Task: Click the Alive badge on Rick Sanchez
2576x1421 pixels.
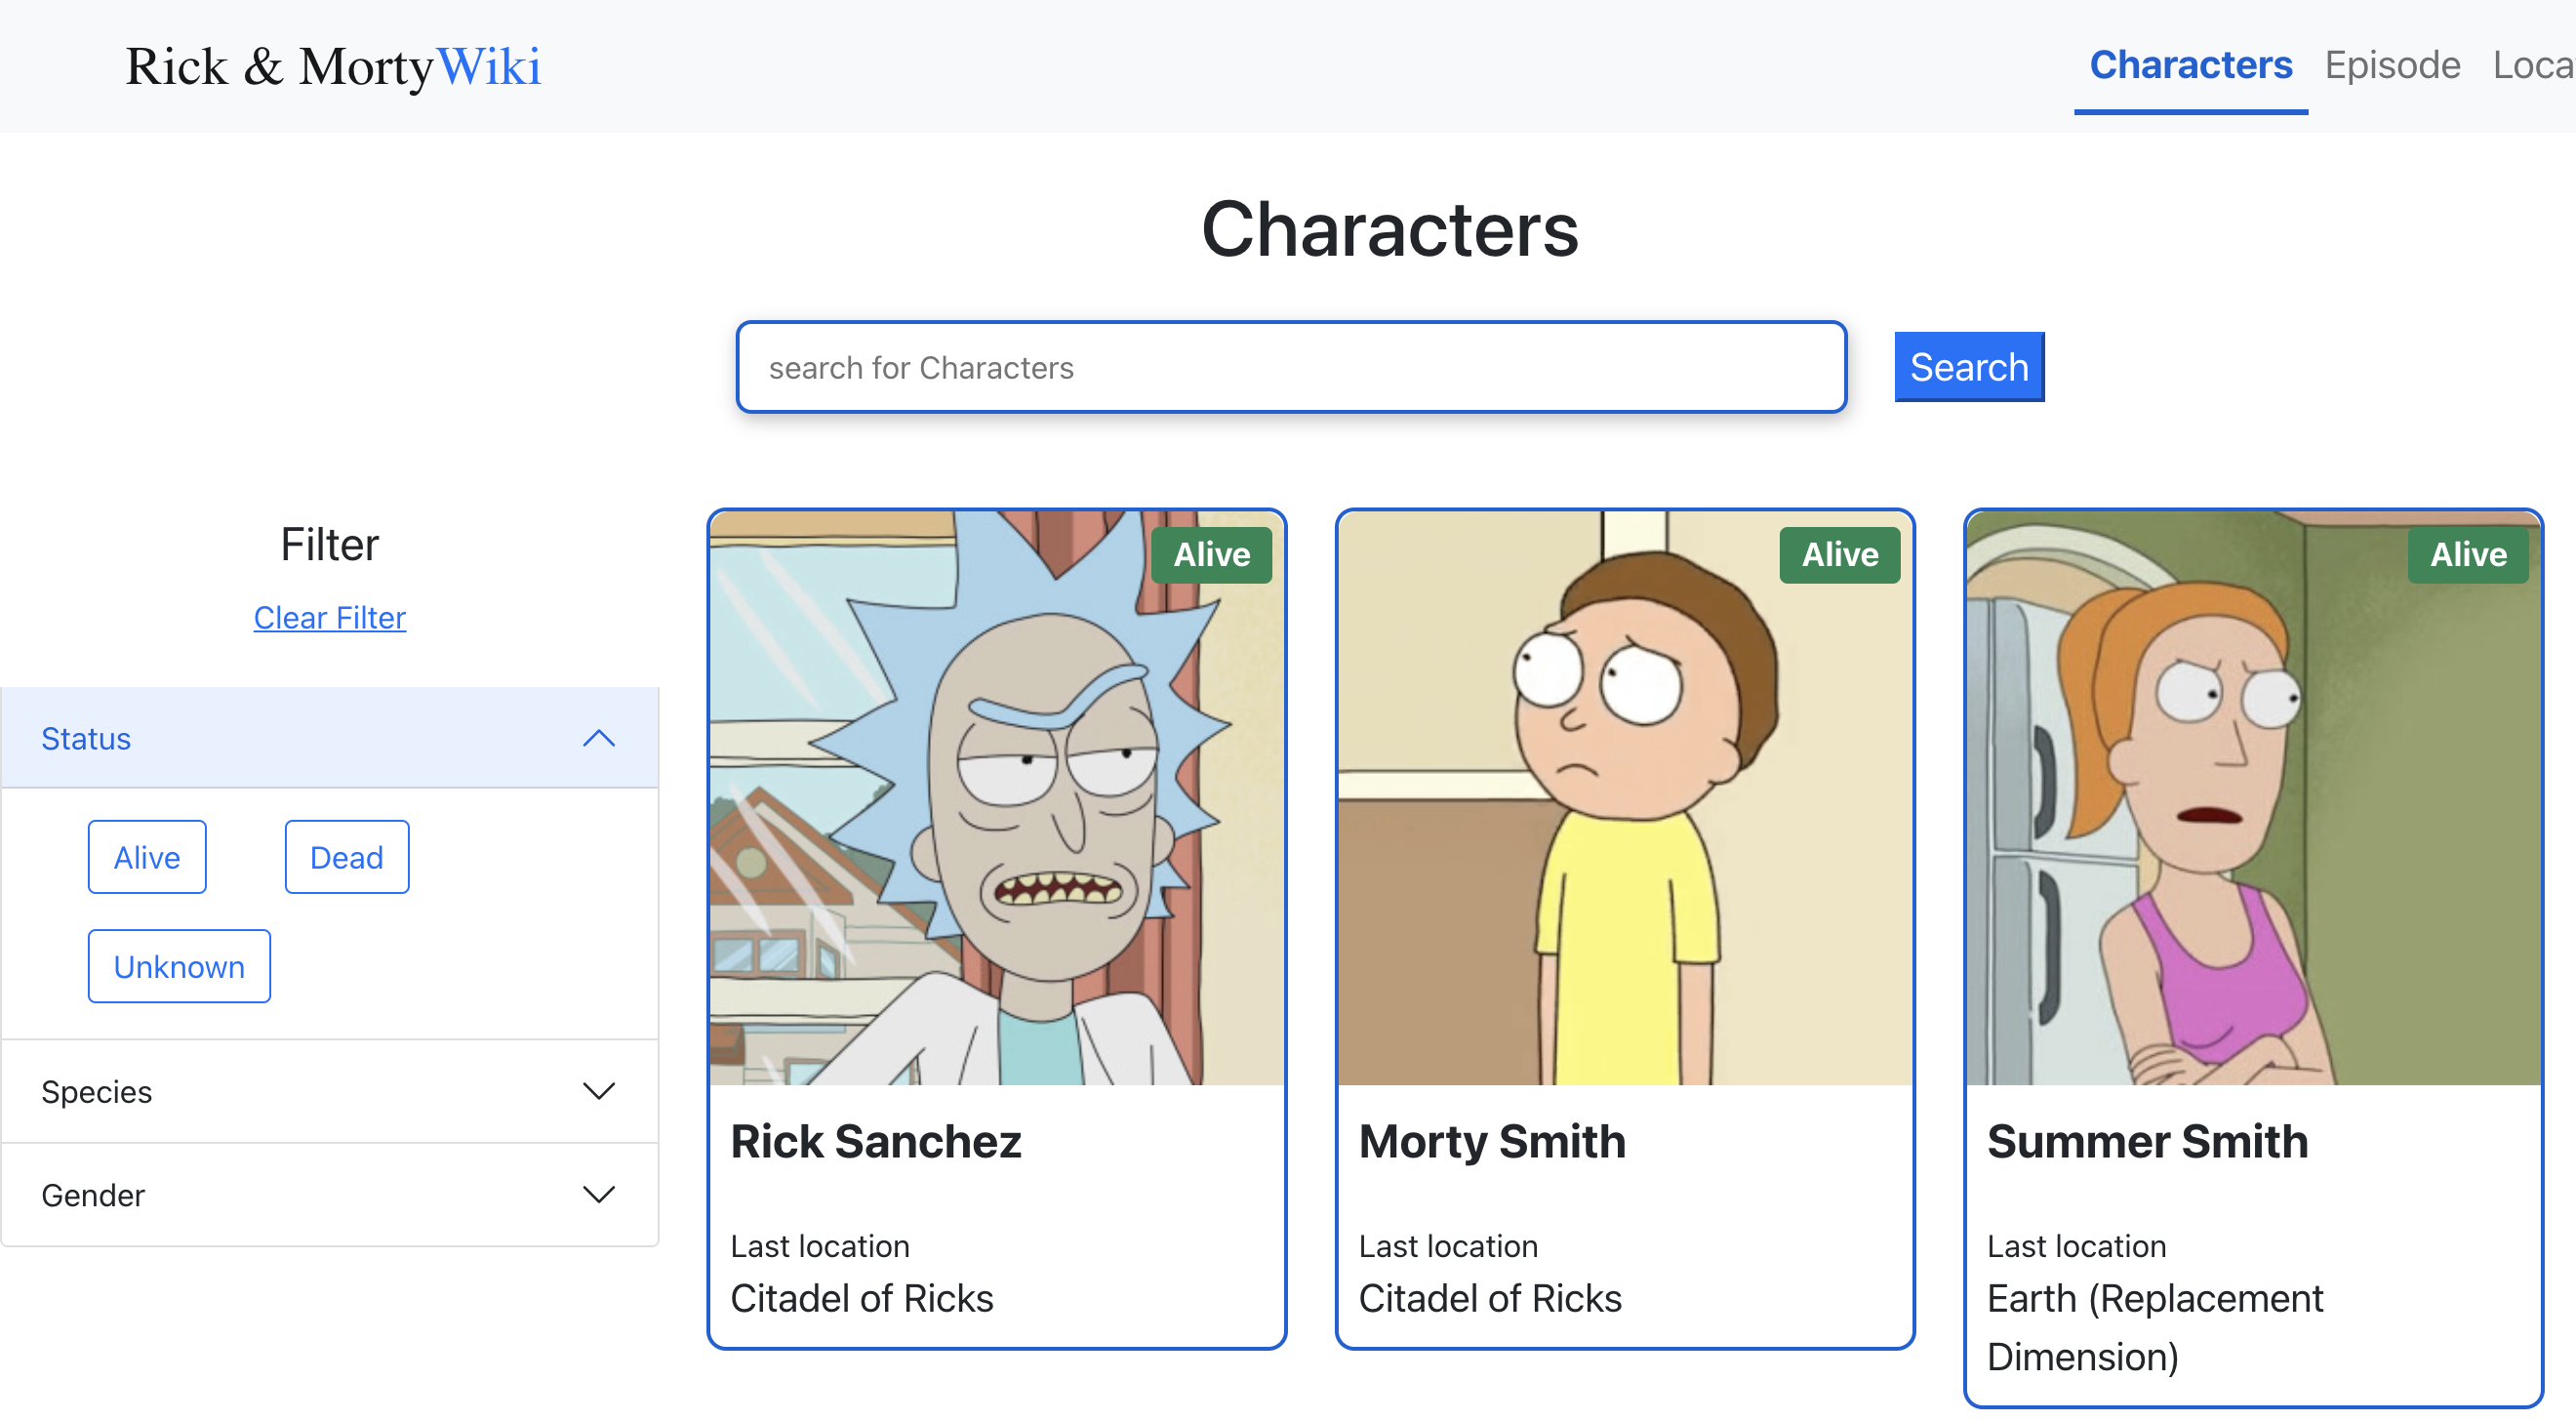Action: coord(1211,555)
